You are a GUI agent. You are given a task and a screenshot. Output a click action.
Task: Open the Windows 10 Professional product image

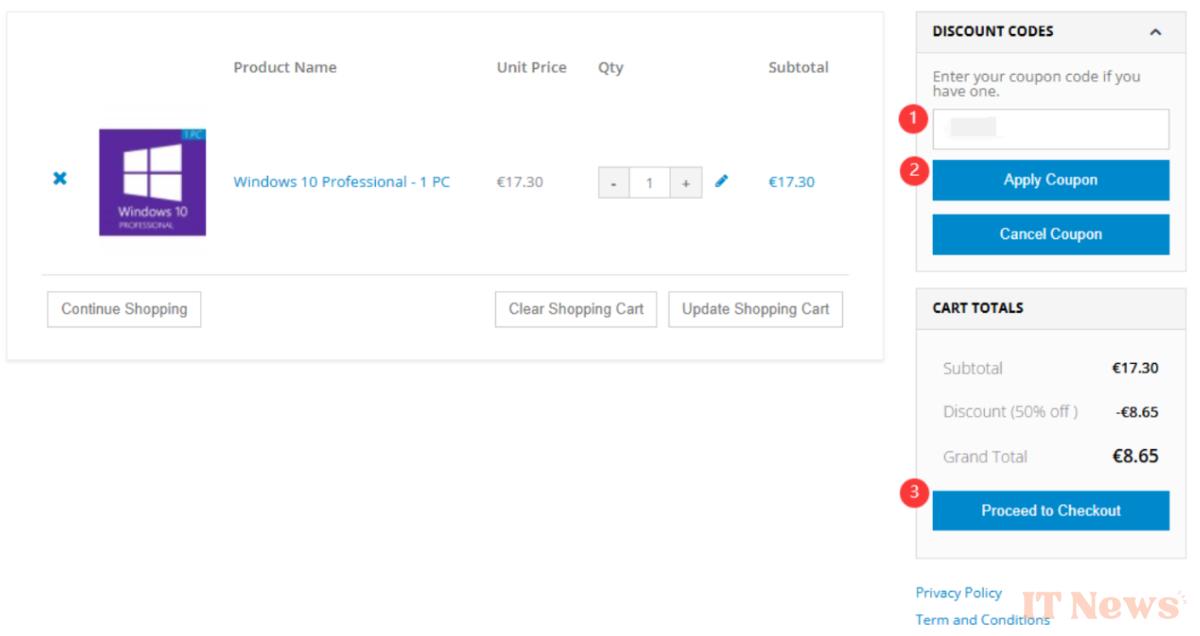click(152, 182)
